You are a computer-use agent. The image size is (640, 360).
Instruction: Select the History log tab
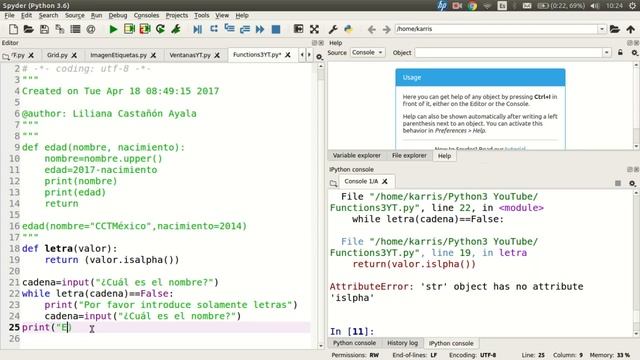402,343
